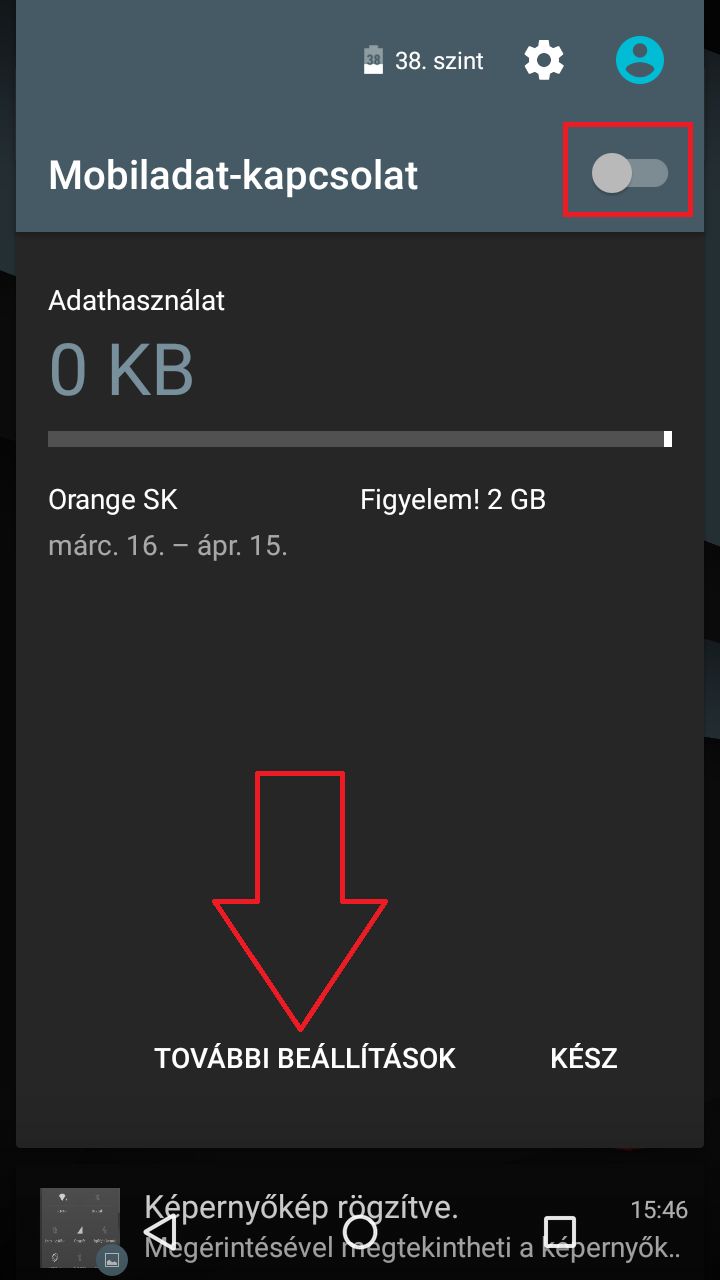Open recent apps with the square icon
The height and width of the screenshot is (1280, 720).
(x=560, y=1231)
